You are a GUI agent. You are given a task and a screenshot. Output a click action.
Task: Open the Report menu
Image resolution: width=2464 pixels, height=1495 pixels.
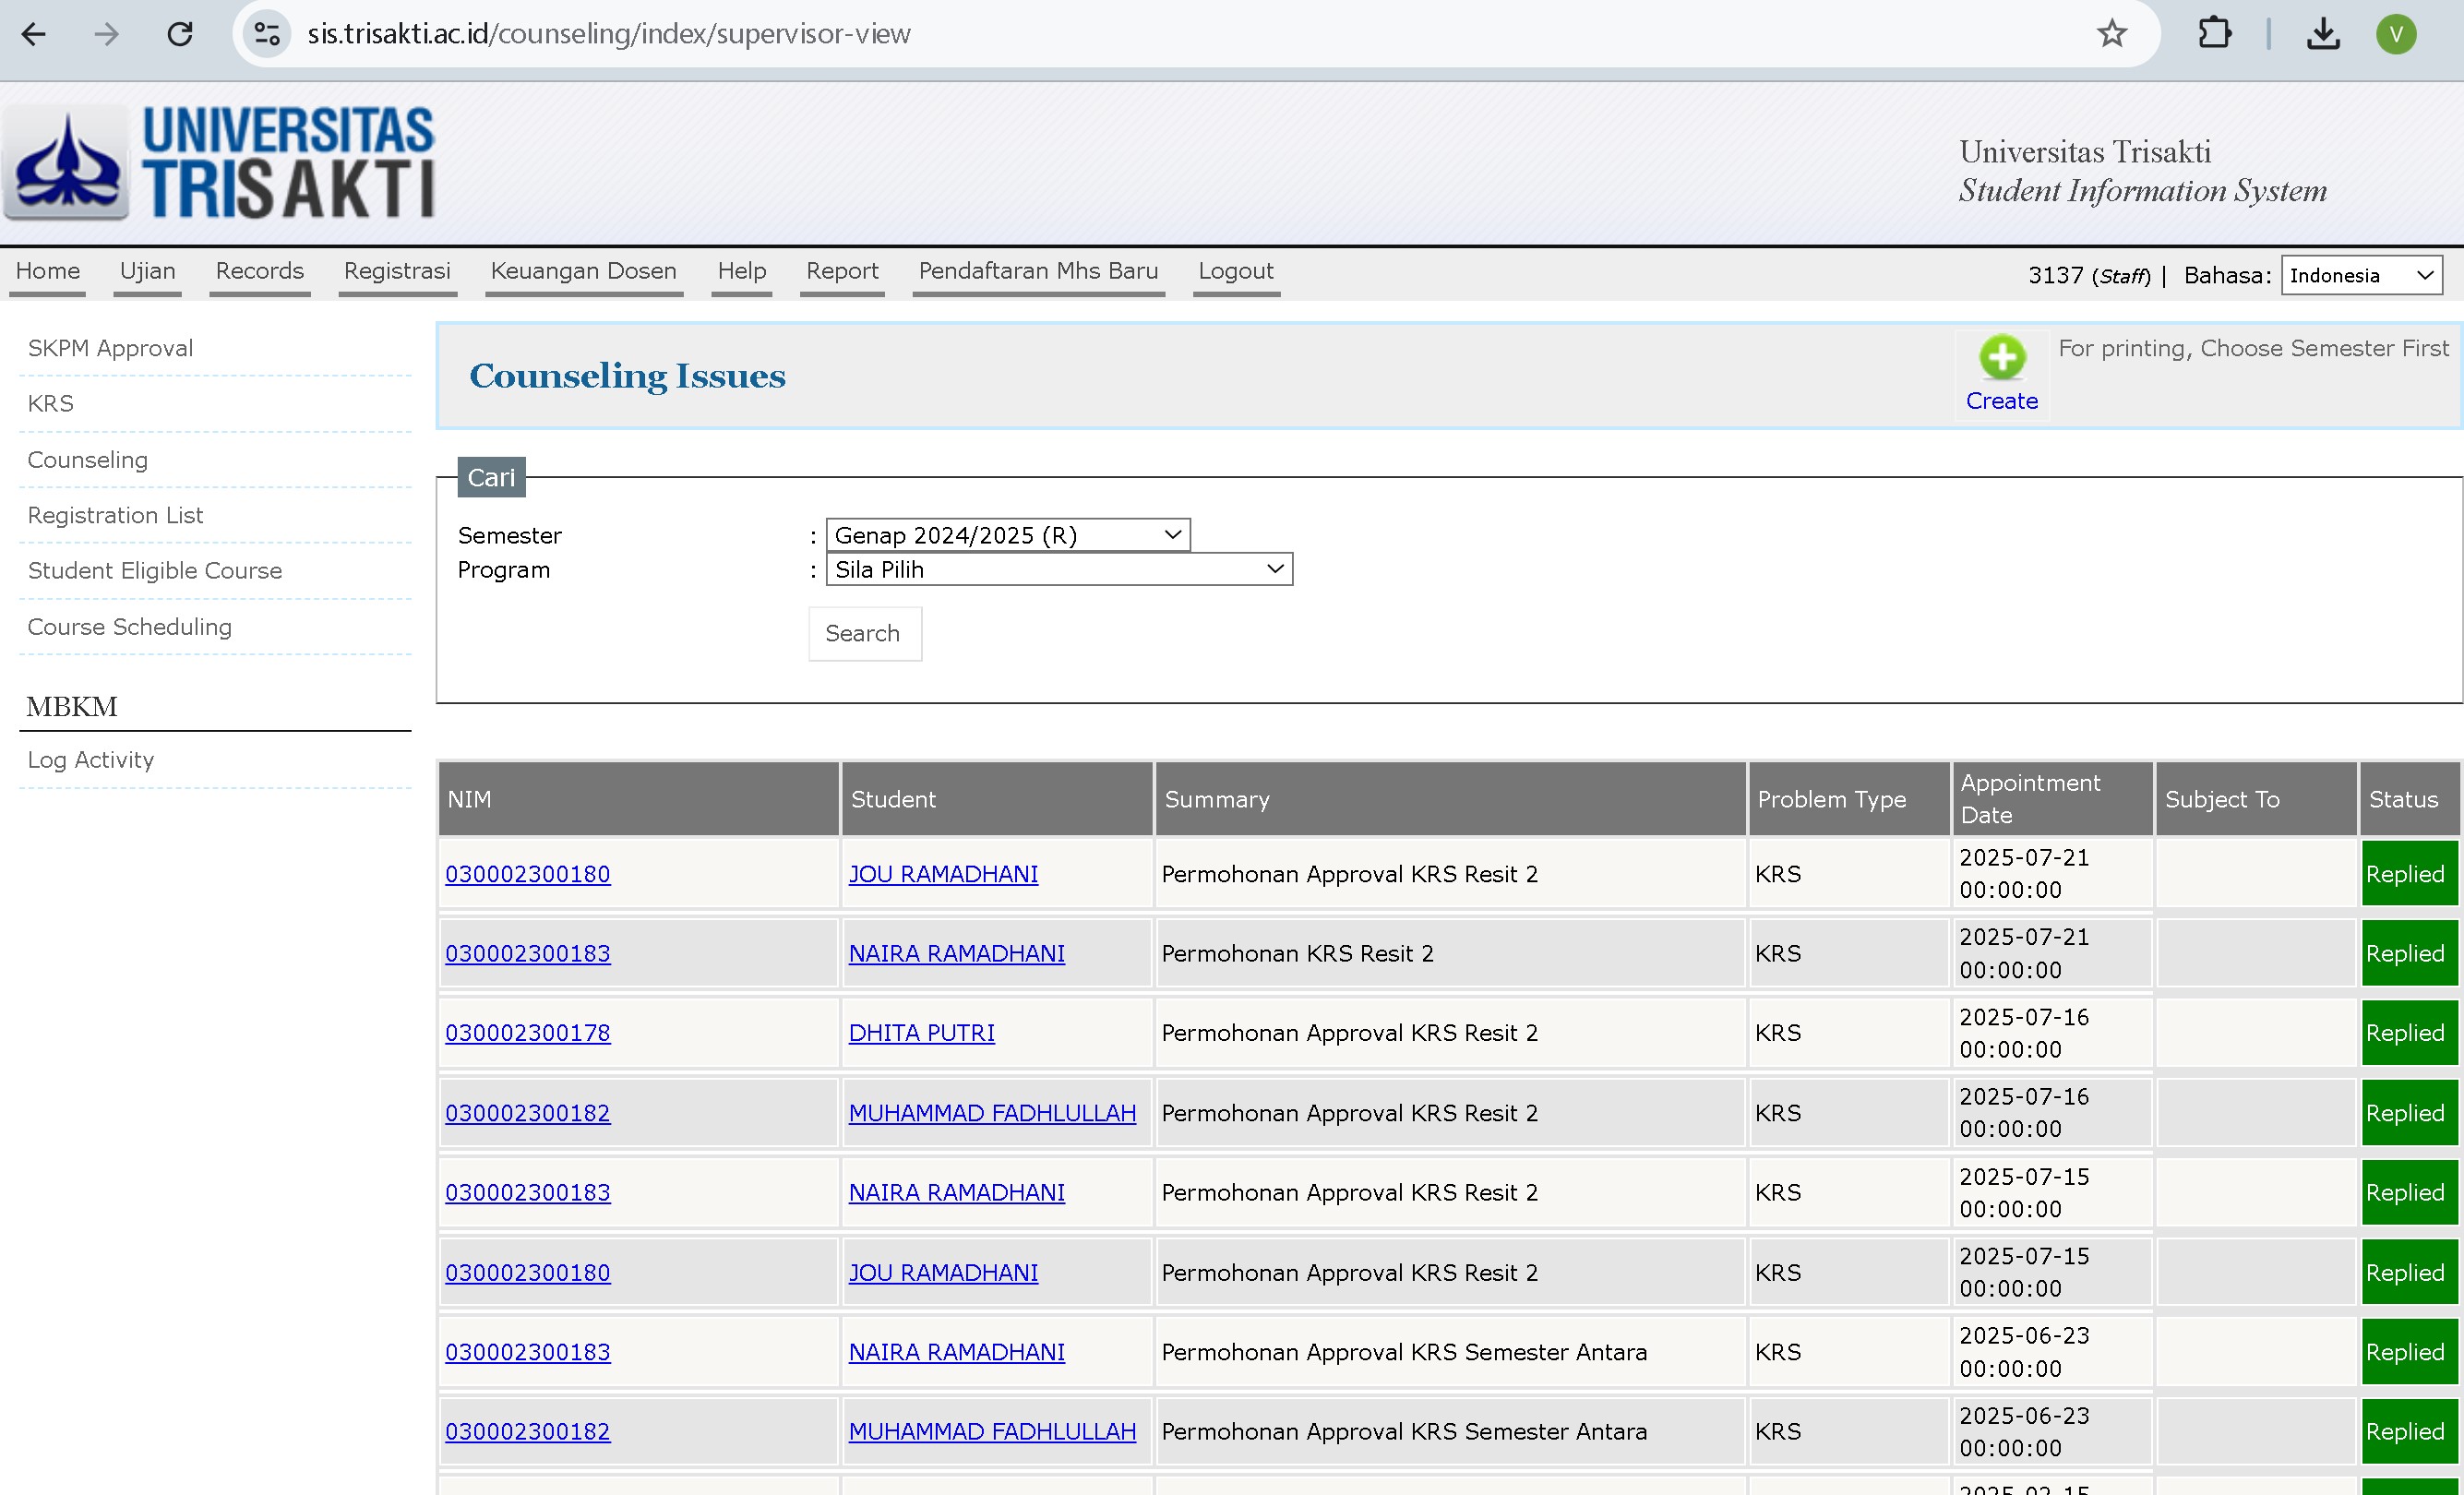(842, 271)
